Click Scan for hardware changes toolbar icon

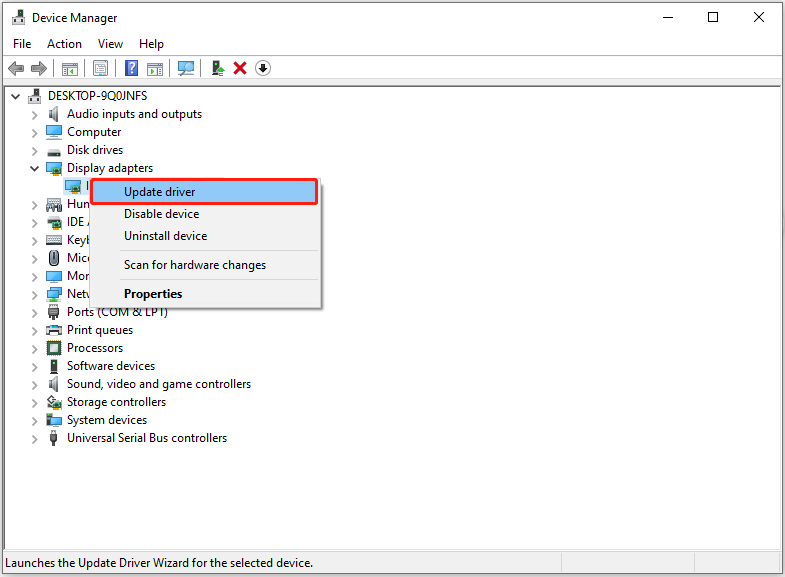pos(185,68)
